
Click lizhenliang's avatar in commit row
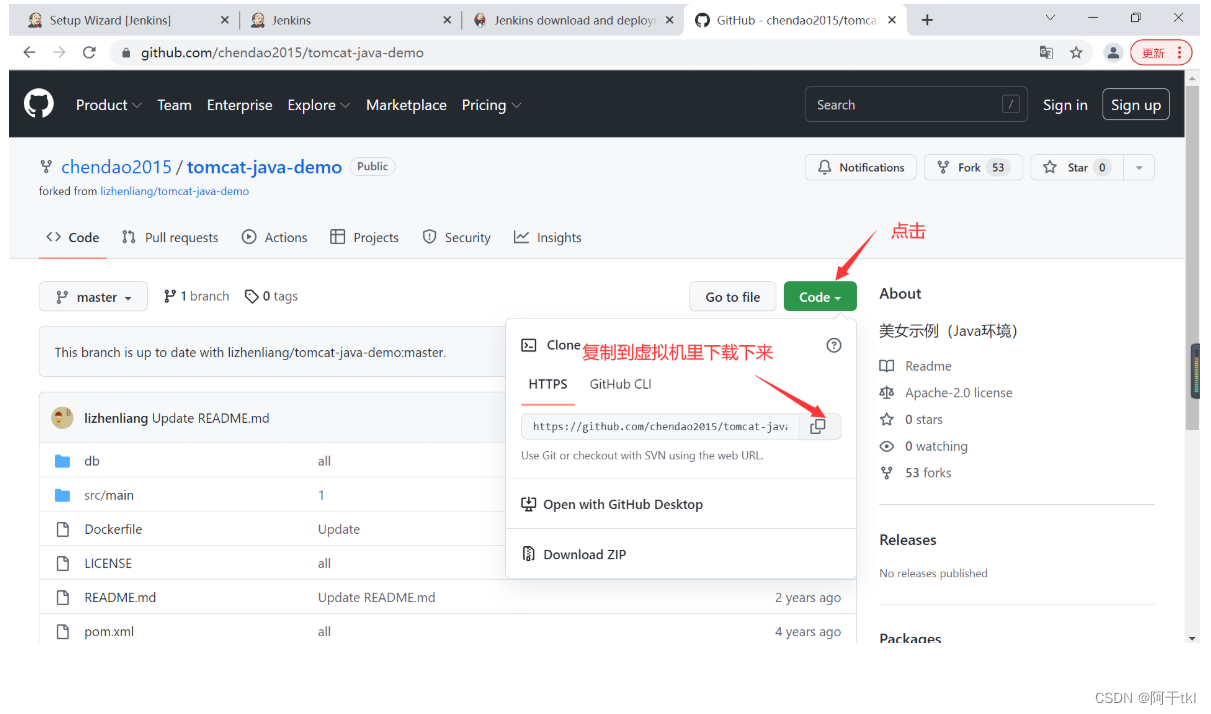(x=62, y=418)
